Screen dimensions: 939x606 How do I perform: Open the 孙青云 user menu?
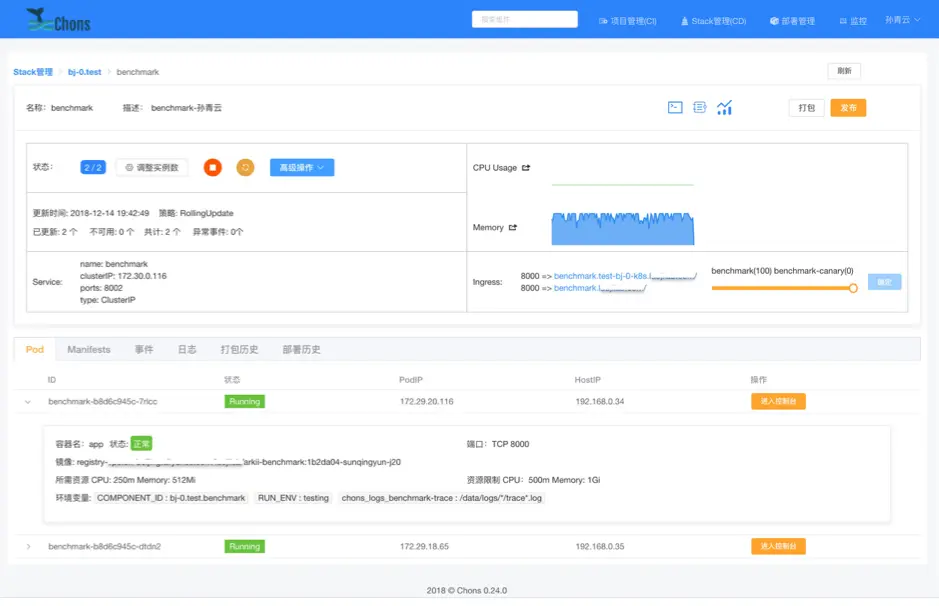(902, 20)
